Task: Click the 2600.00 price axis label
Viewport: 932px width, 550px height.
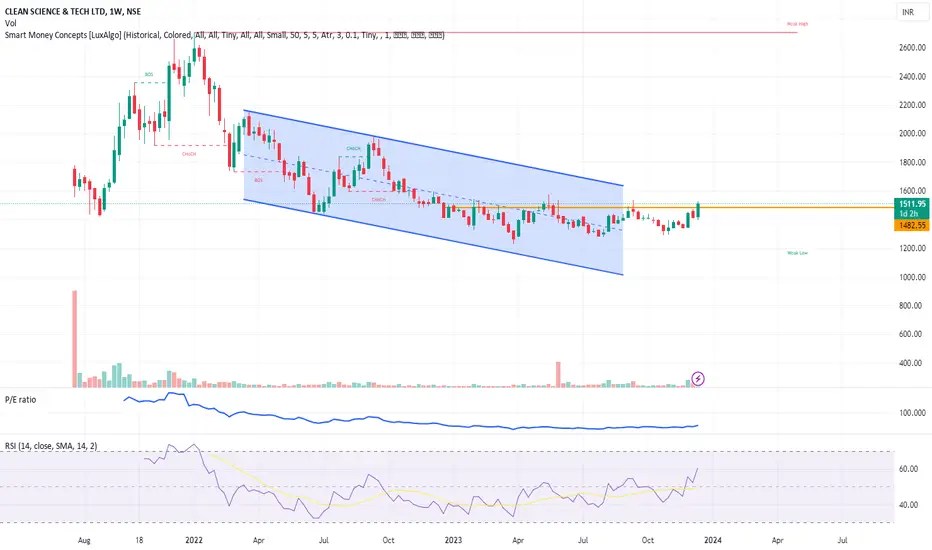Action: [912, 48]
